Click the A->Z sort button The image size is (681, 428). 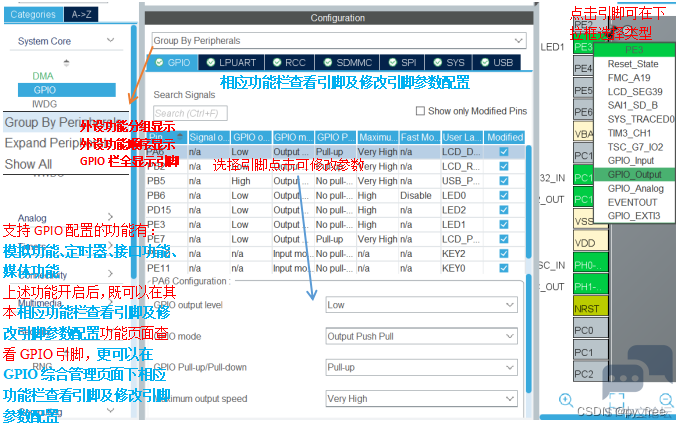(83, 14)
